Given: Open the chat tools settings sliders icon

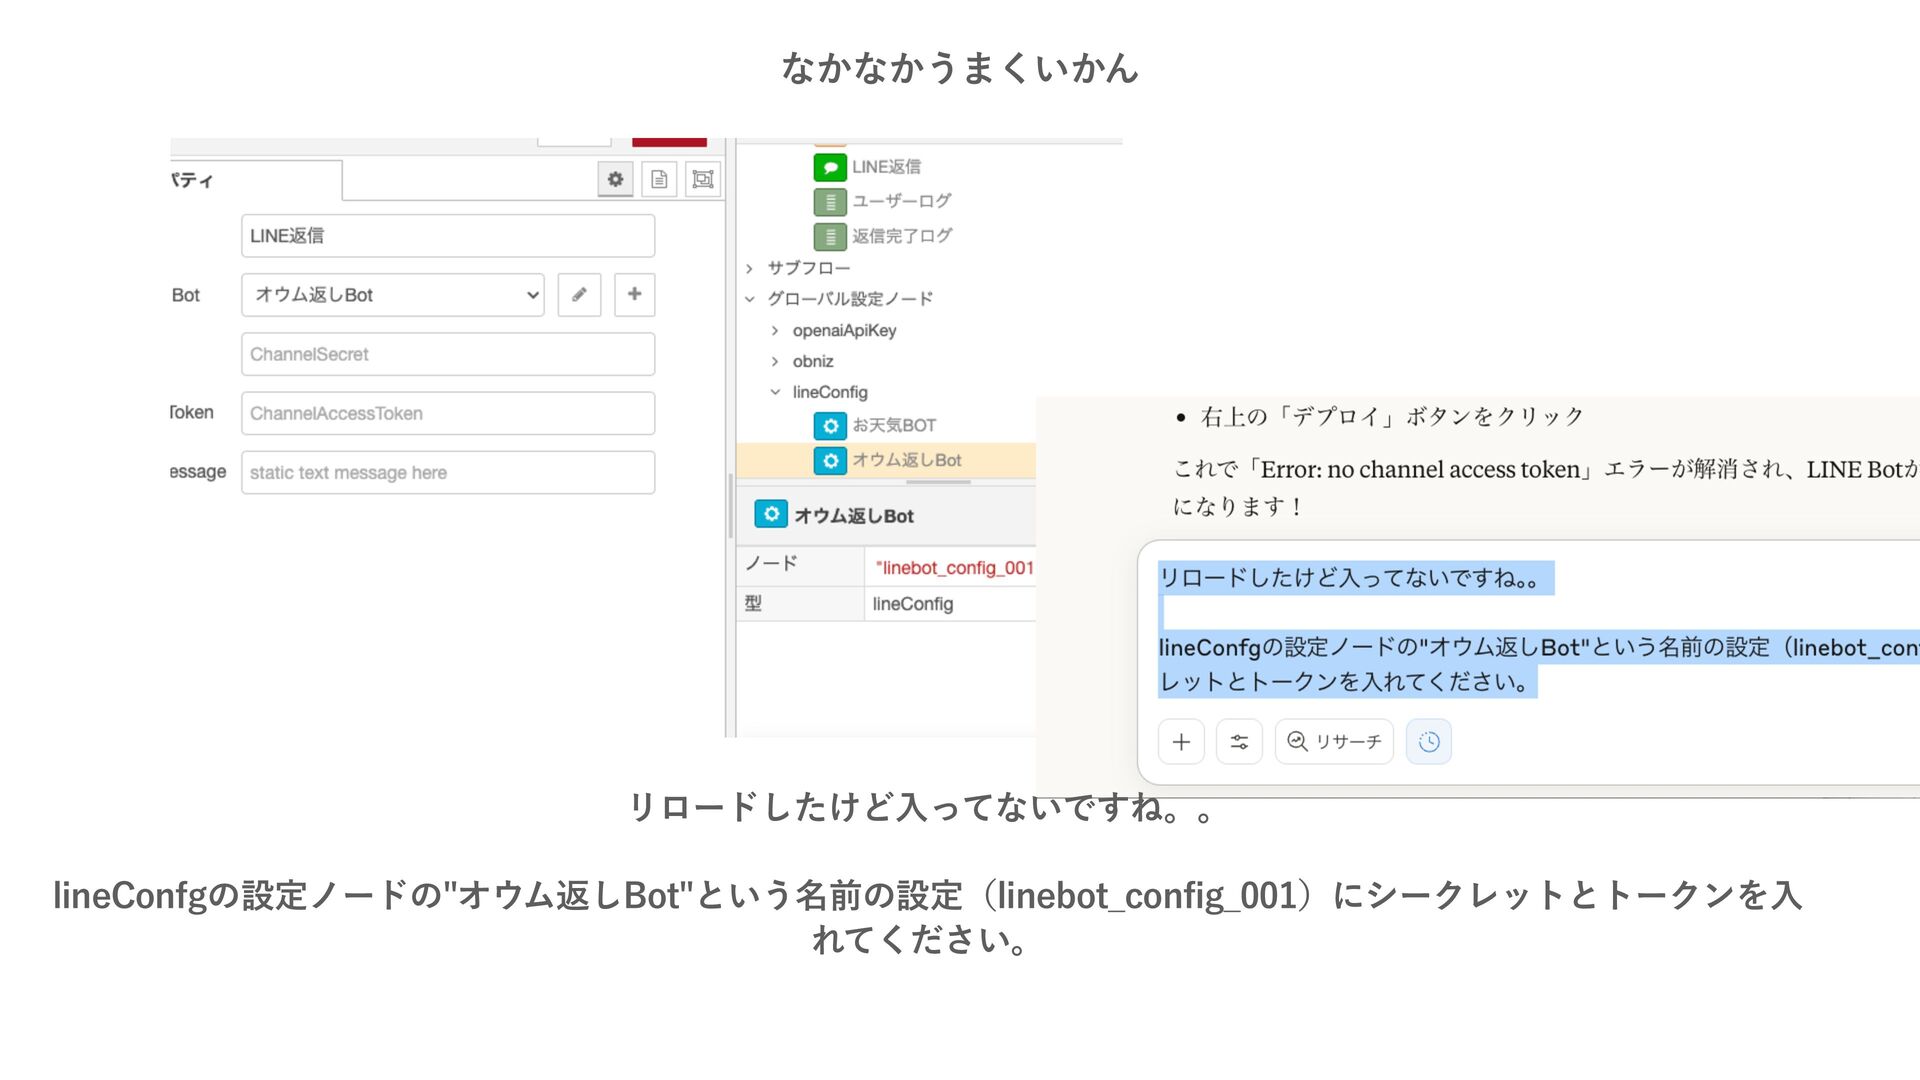Looking at the screenshot, I should [1239, 742].
